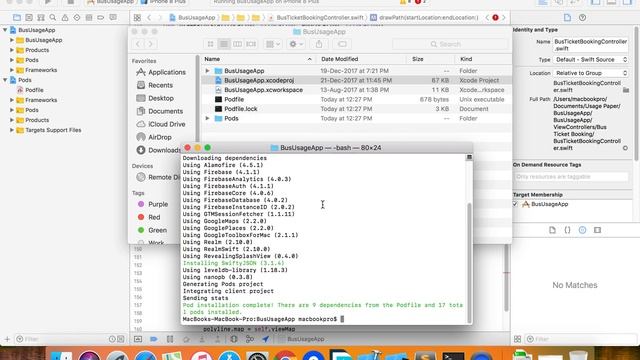Viewport: 640px width, 360px height.
Task: Toggle breakpoints activation in debug bar
Action: (154, 339)
